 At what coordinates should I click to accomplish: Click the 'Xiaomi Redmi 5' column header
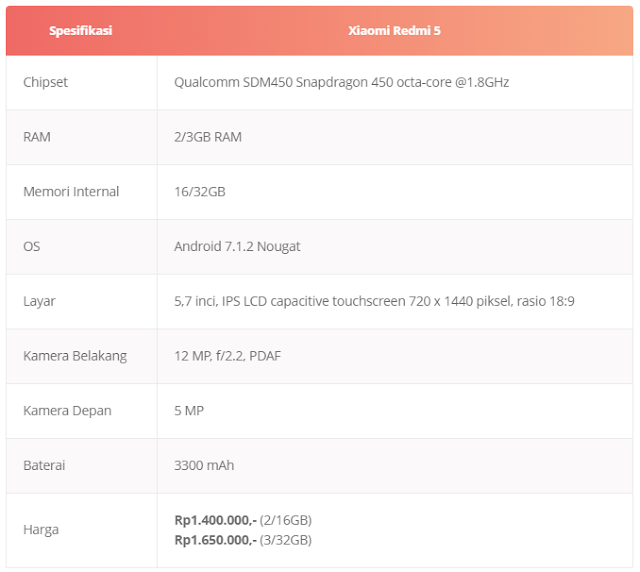[394, 31]
